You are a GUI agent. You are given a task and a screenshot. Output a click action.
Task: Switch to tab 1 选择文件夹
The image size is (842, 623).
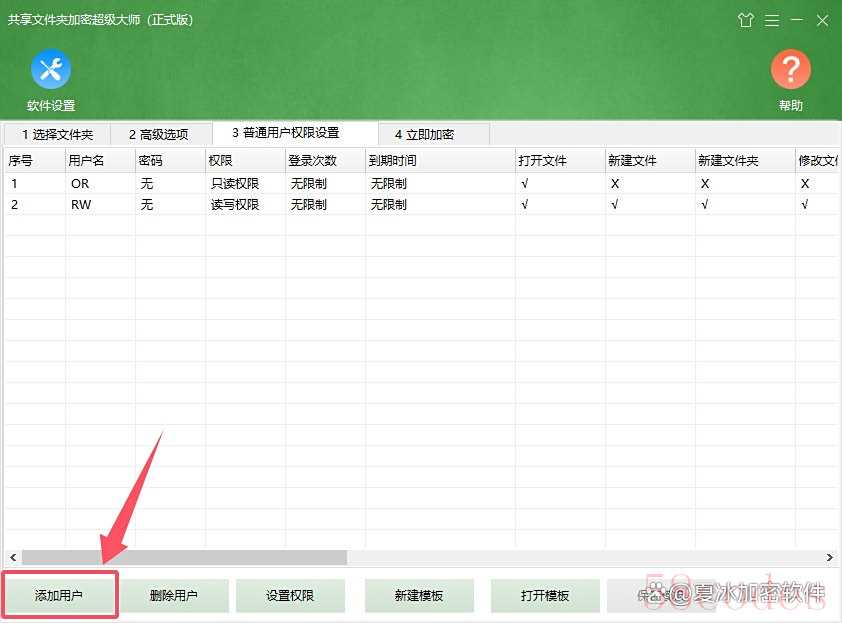pos(57,134)
